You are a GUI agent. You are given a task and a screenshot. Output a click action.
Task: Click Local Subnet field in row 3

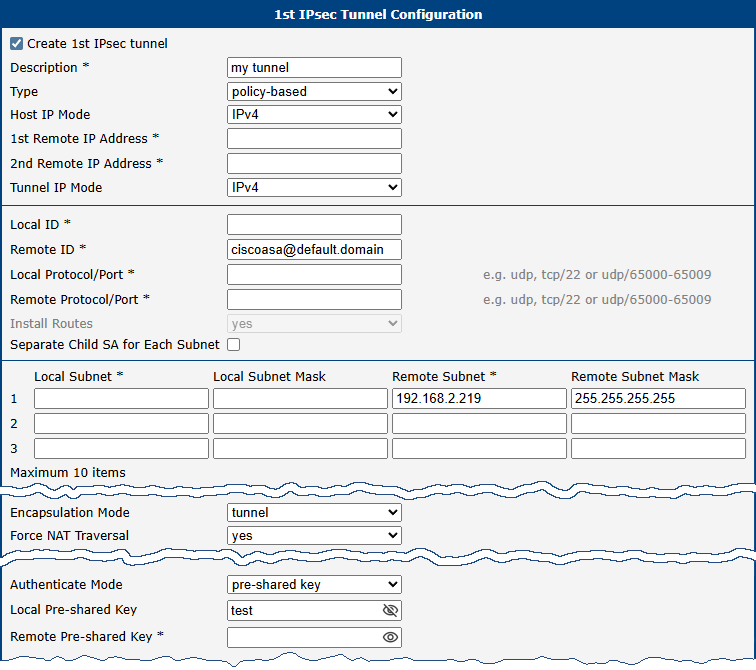(122, 449)
